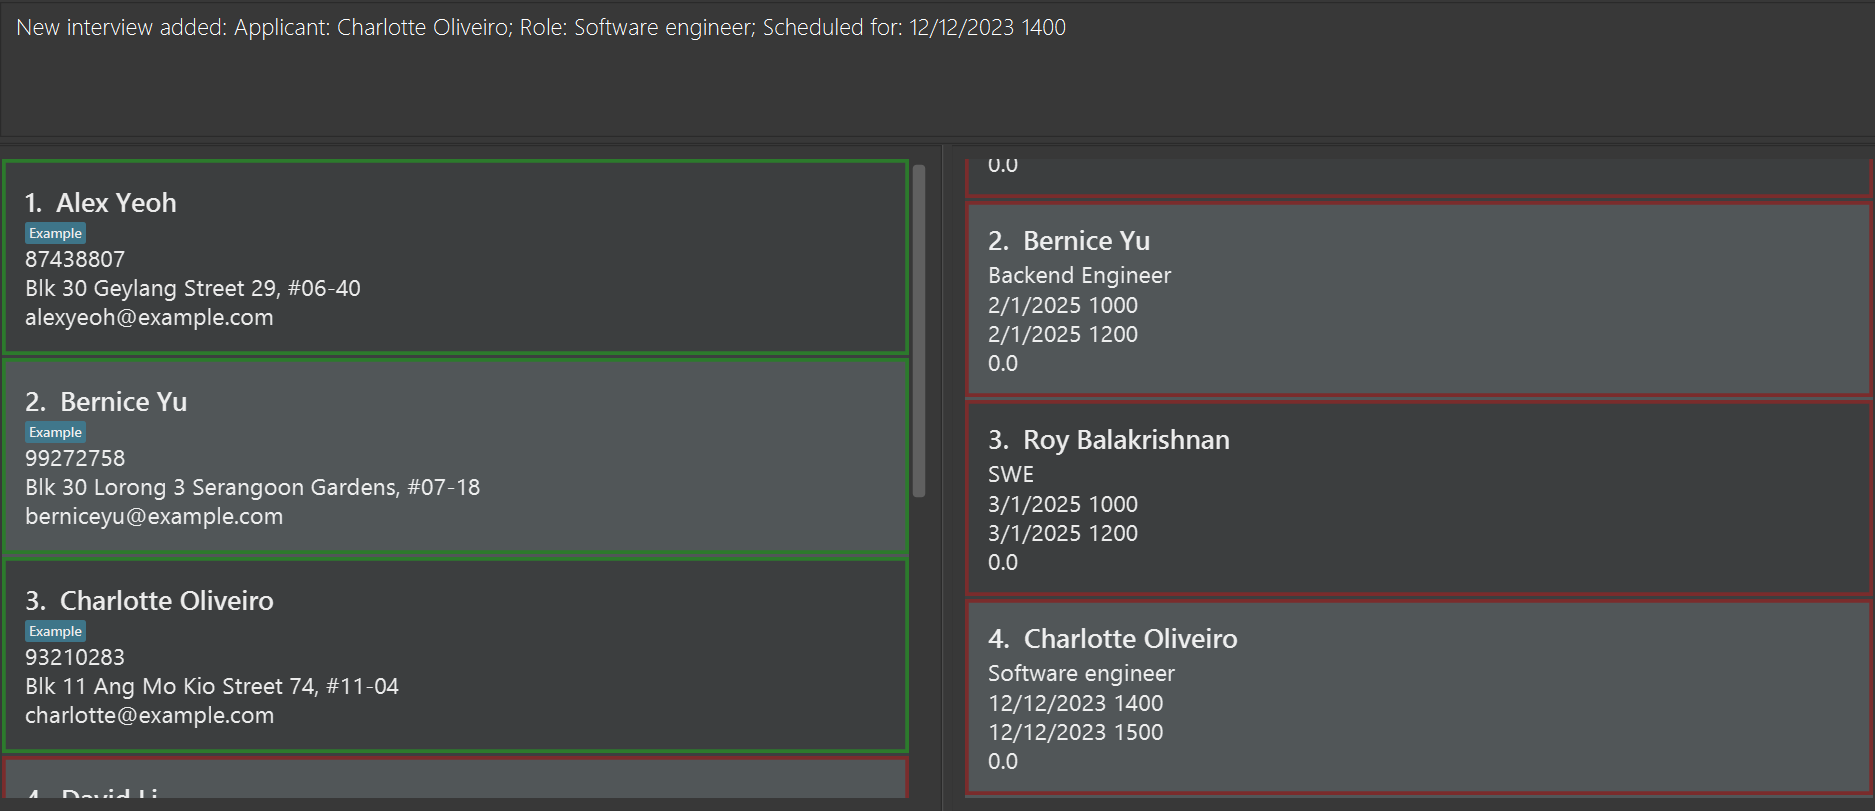Click start time 2/1/2025 1000
The height and width of the screenshot is (811, 1875).
coord(1063,305)
